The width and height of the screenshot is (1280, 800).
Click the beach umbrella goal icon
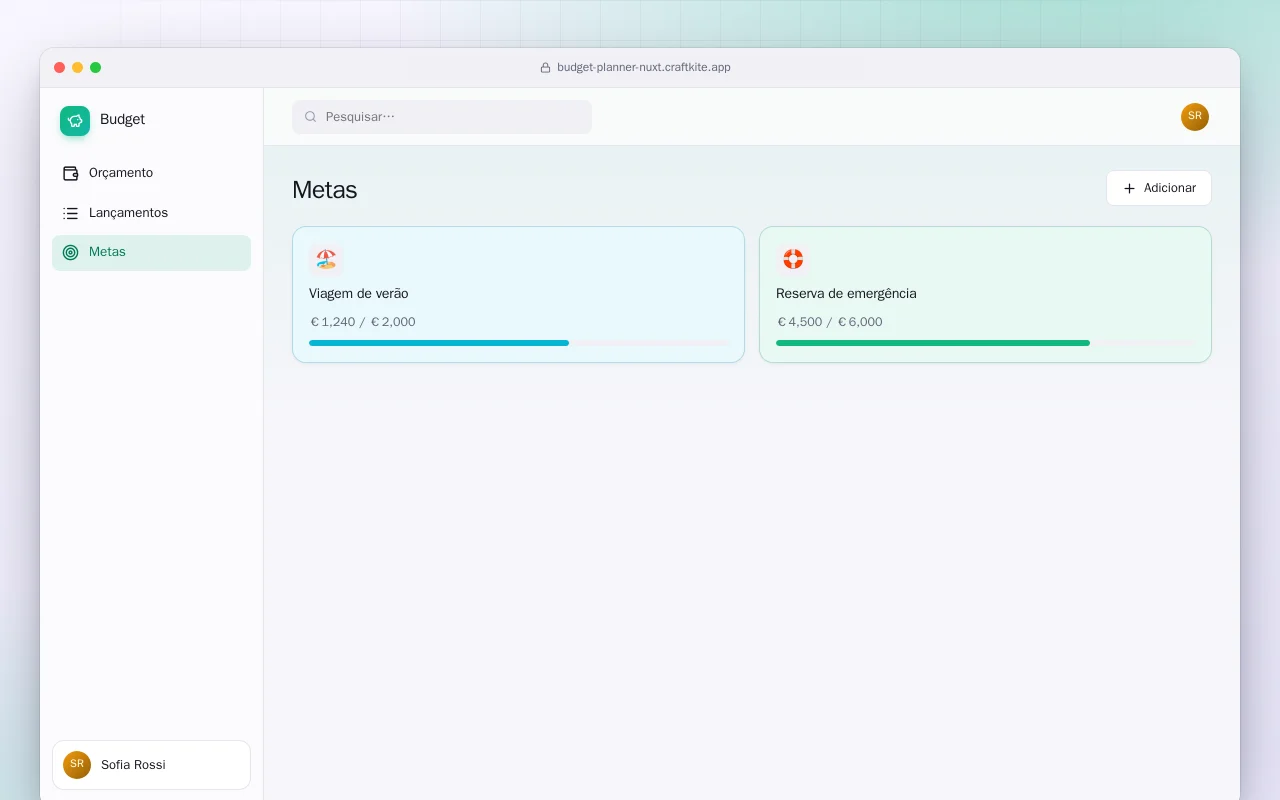point(326,260)
